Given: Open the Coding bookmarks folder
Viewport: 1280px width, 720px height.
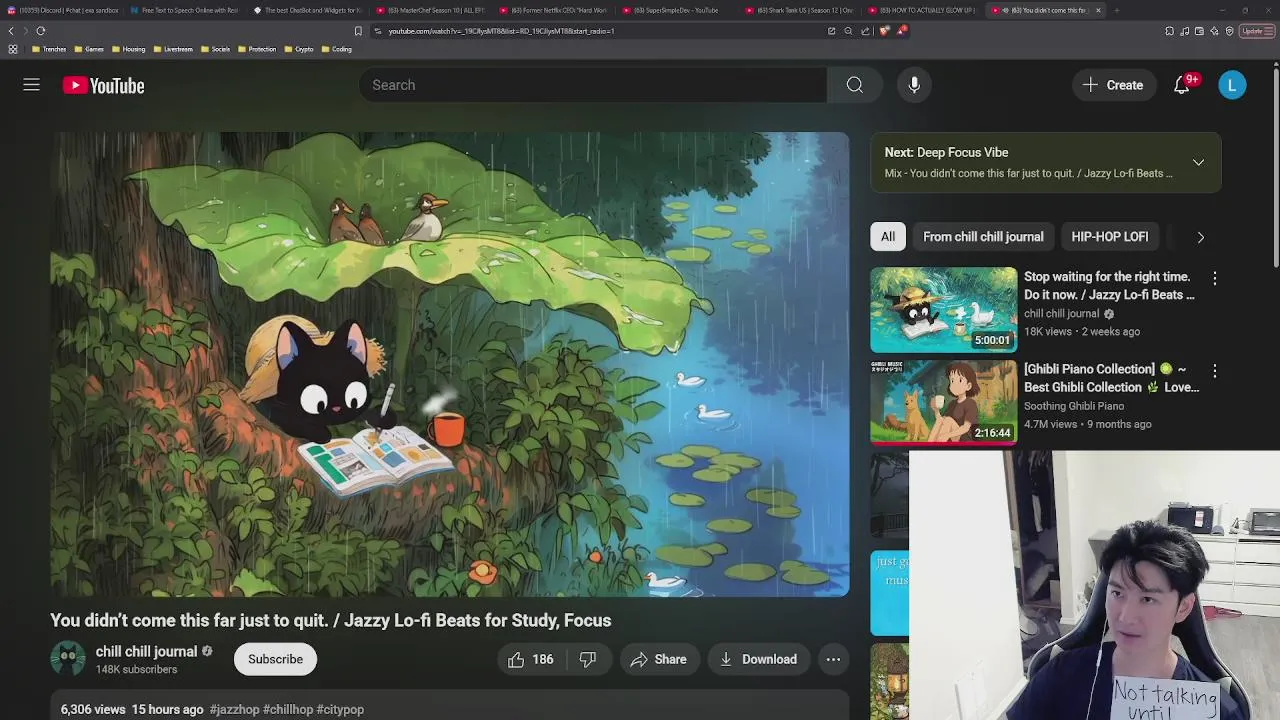Looking at the screenshot, I should click(x=336, y=49).
